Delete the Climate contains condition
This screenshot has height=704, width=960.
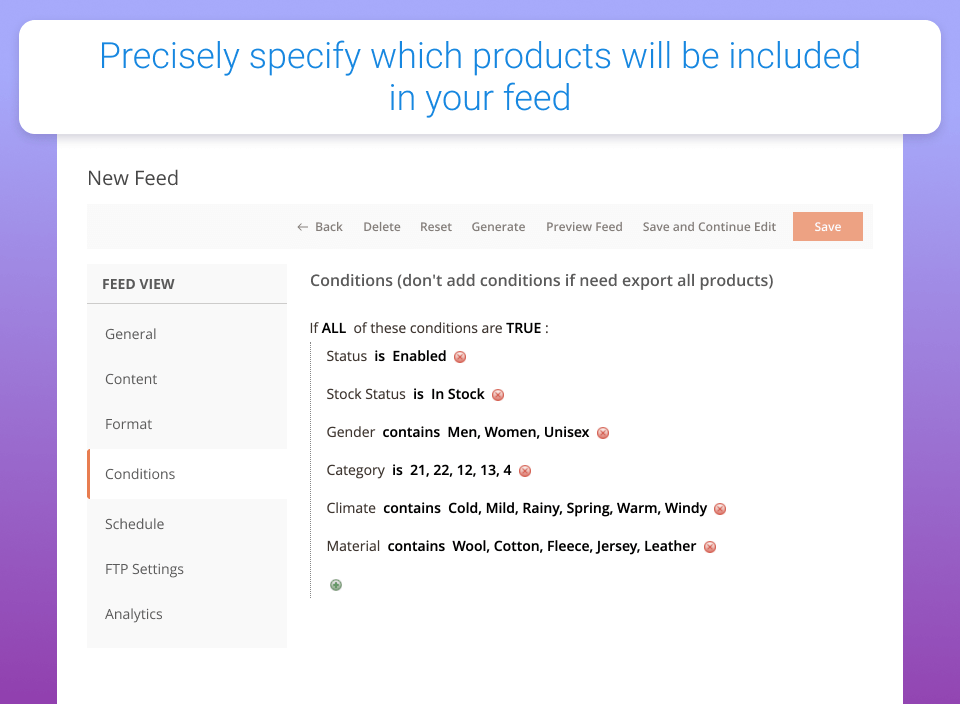720,509
